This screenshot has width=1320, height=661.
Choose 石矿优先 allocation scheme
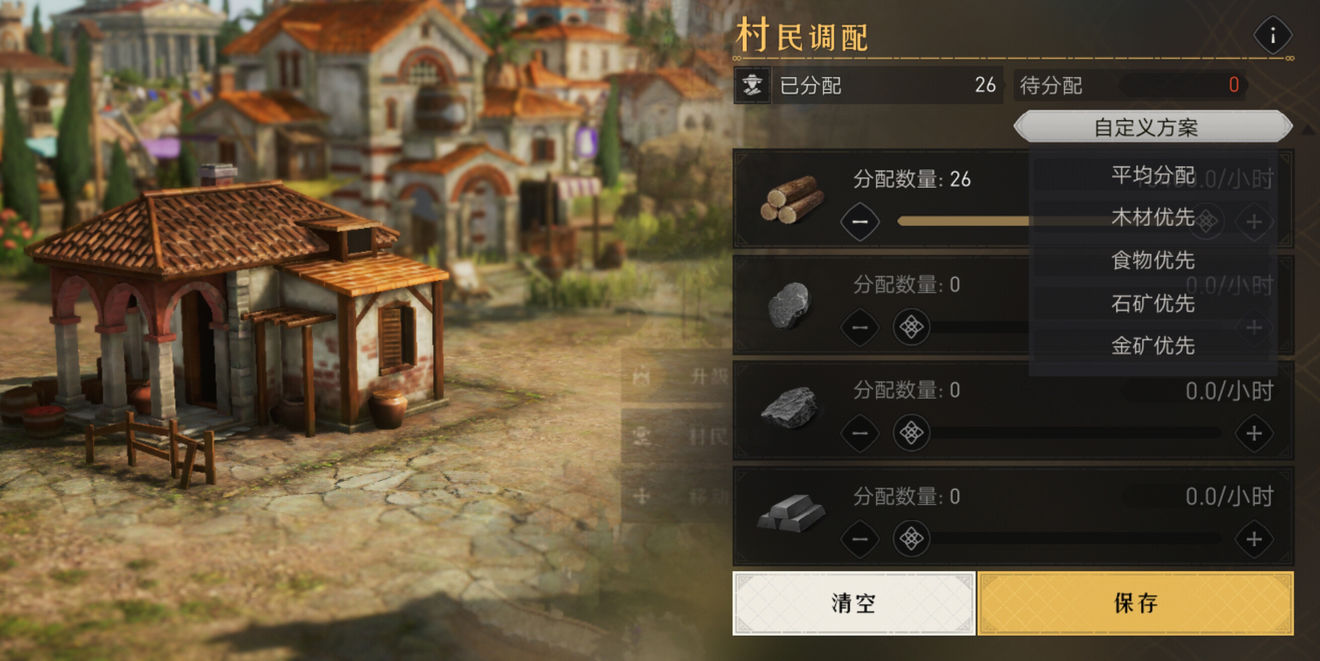(x=1153, y=303)
